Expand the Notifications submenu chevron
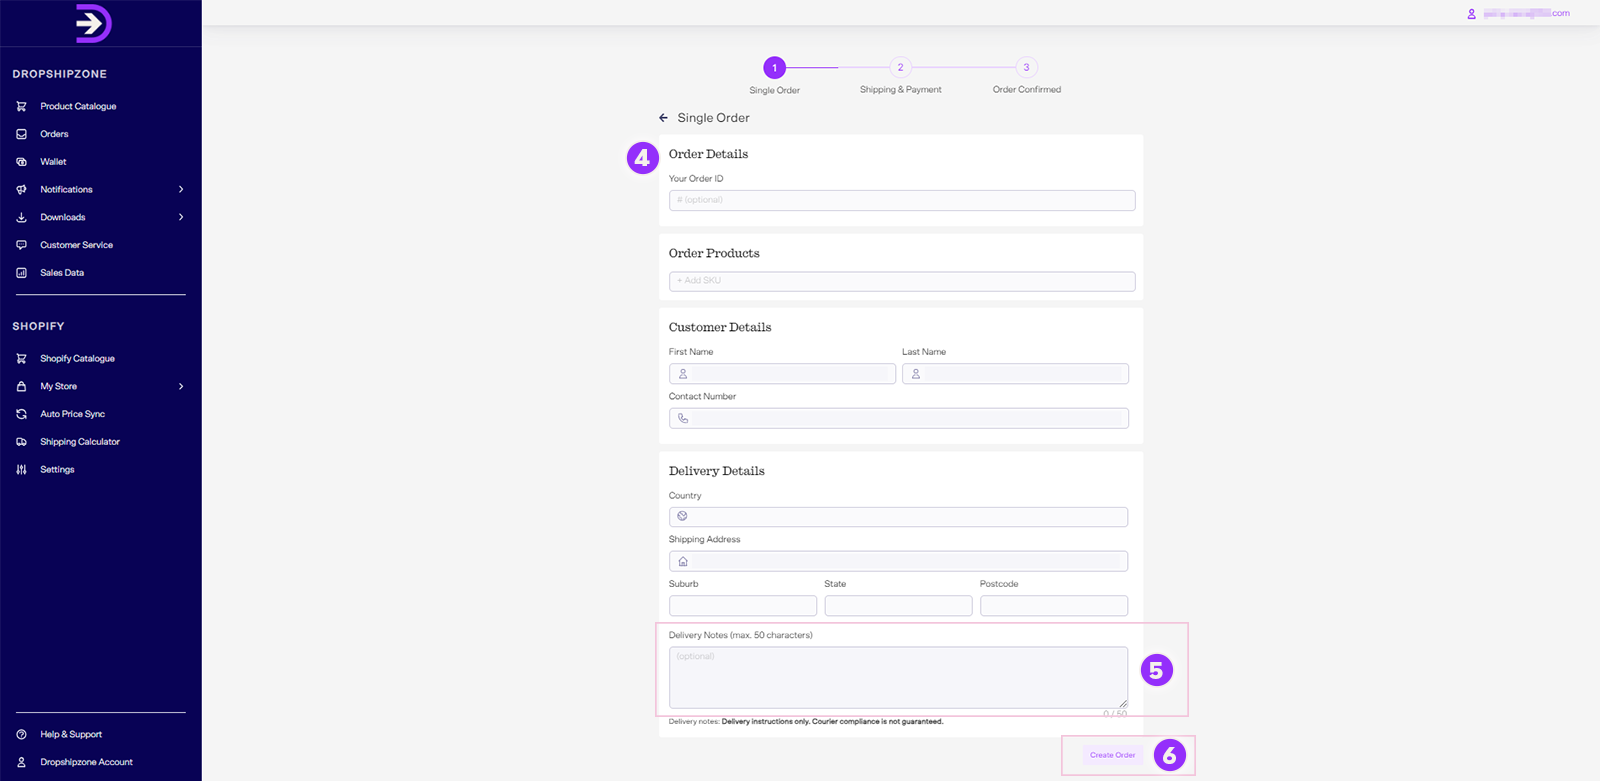Viewport: 1600px width, 781px height. 181,189
